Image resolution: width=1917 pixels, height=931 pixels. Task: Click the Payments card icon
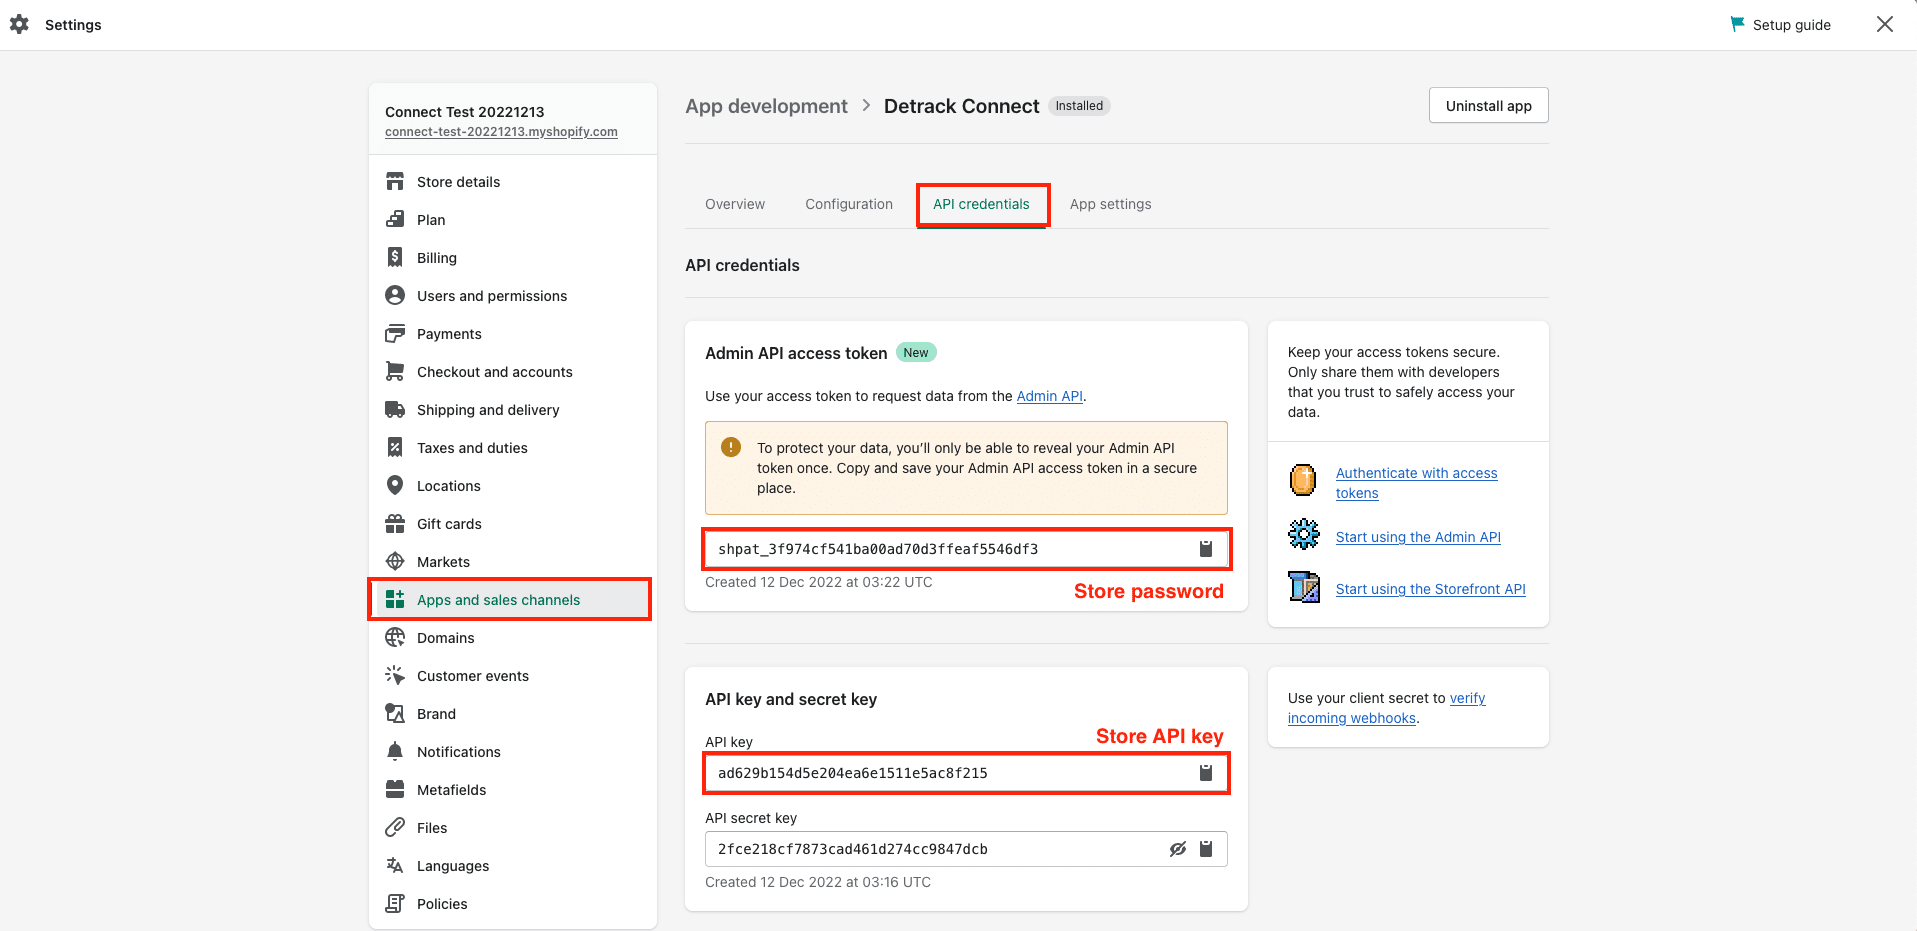pyautogui.click(x=395, y=334)
